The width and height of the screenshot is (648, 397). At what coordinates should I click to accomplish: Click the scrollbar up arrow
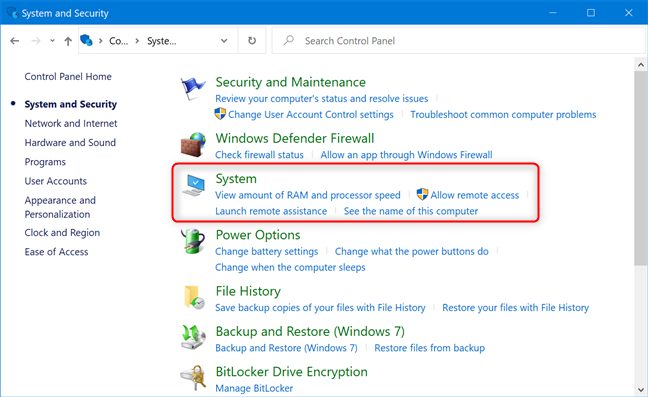641,65
